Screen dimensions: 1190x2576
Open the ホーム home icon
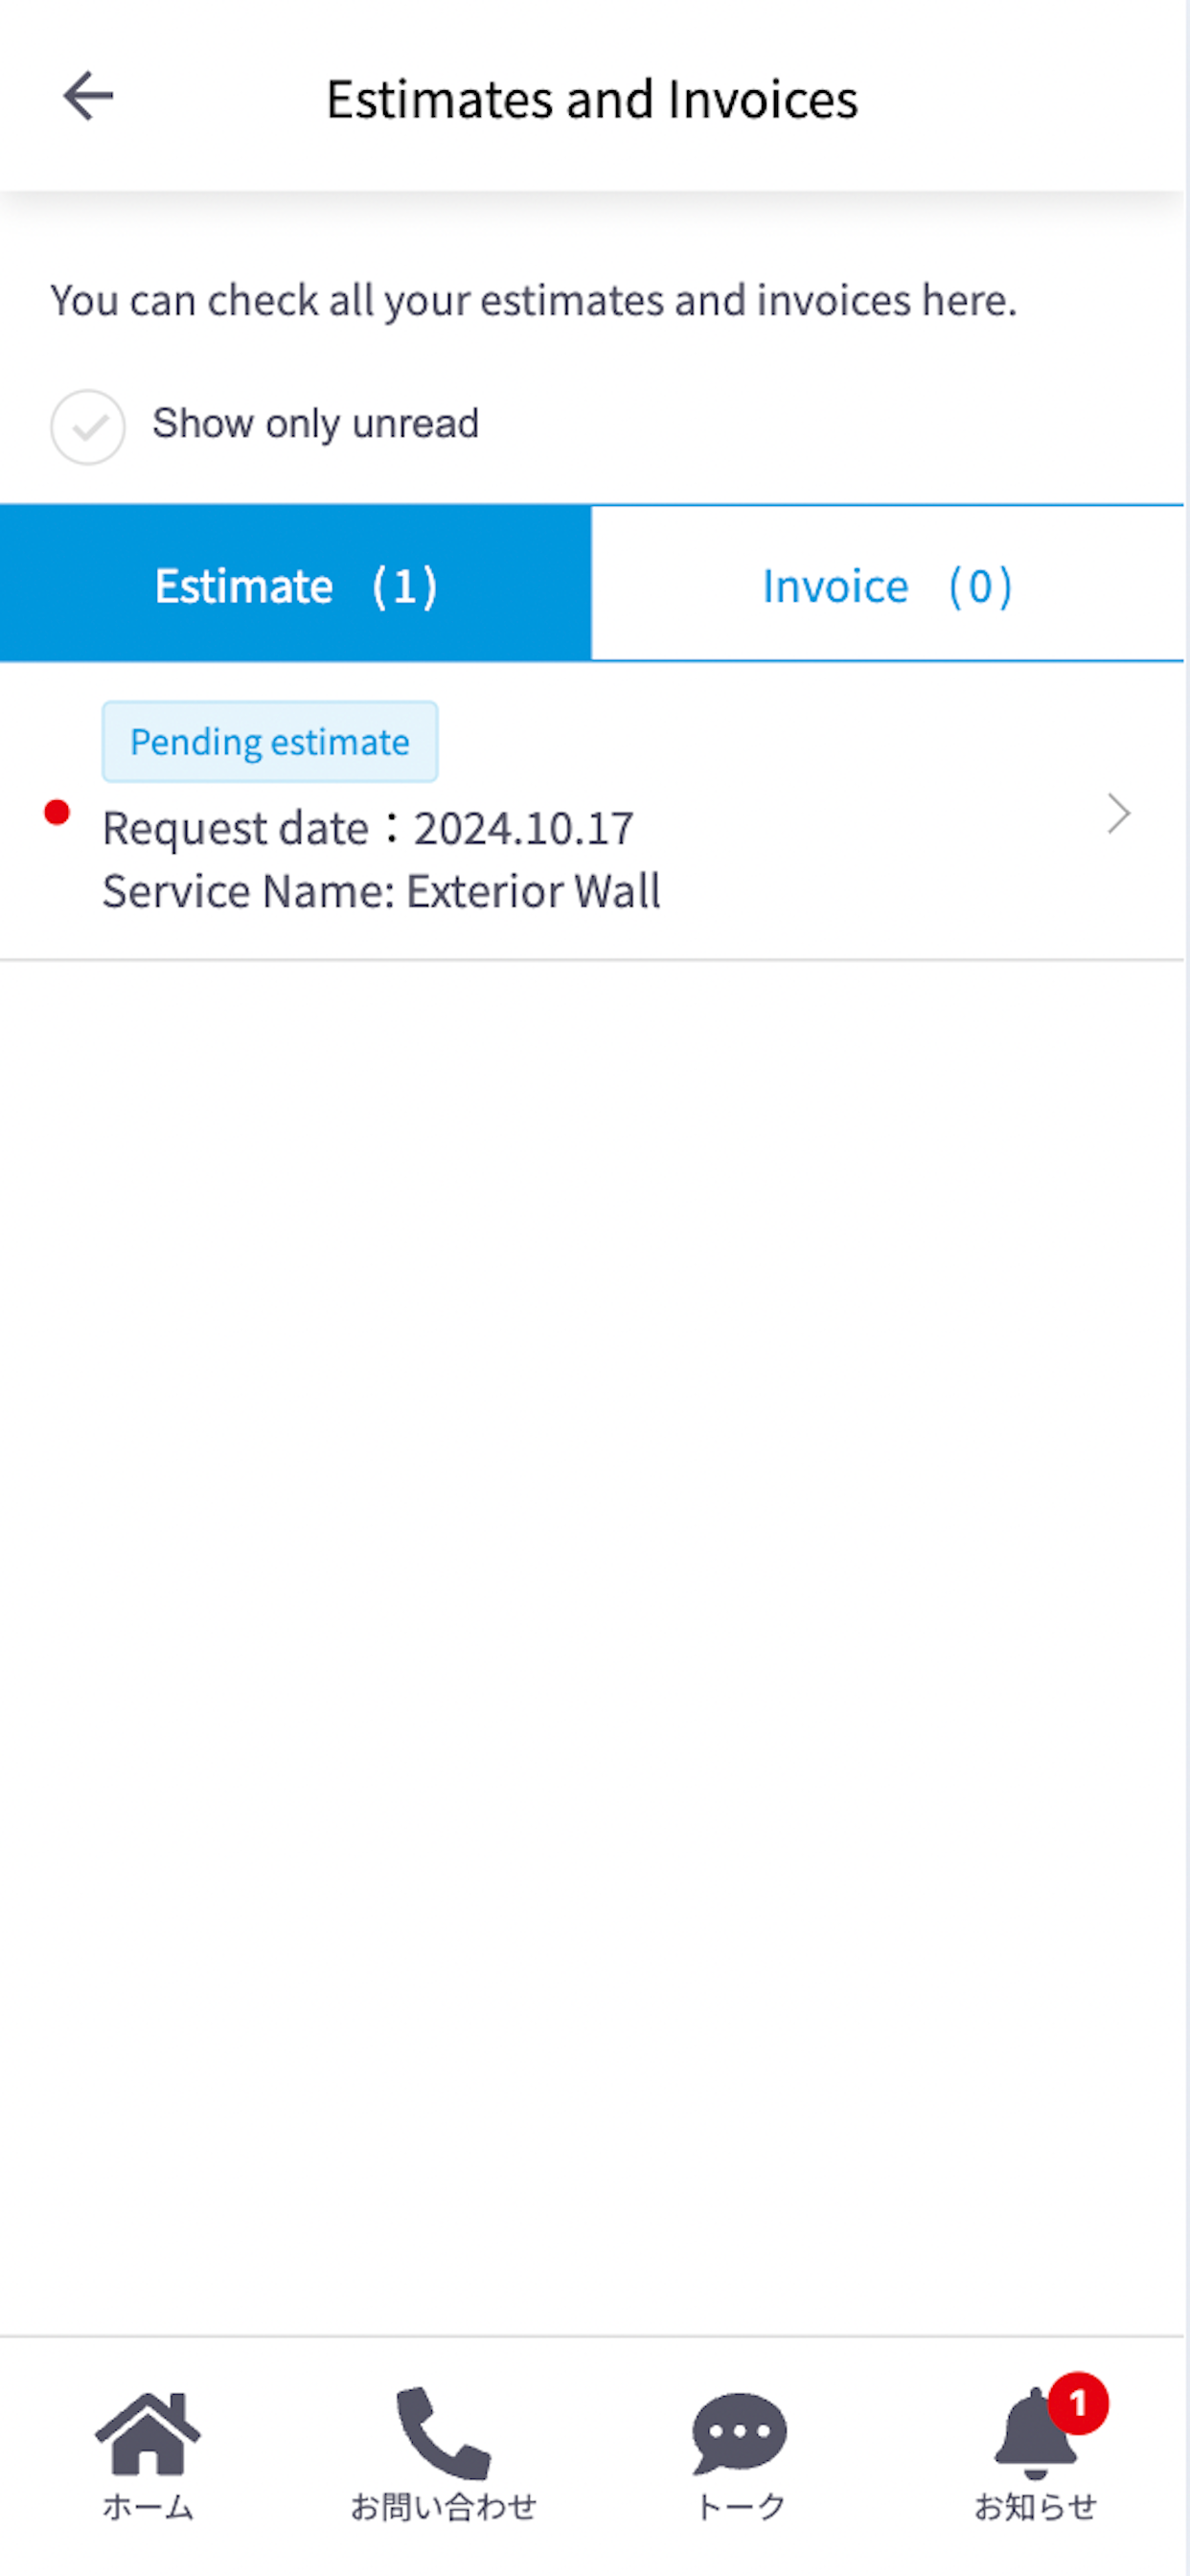click(148, 2433)
